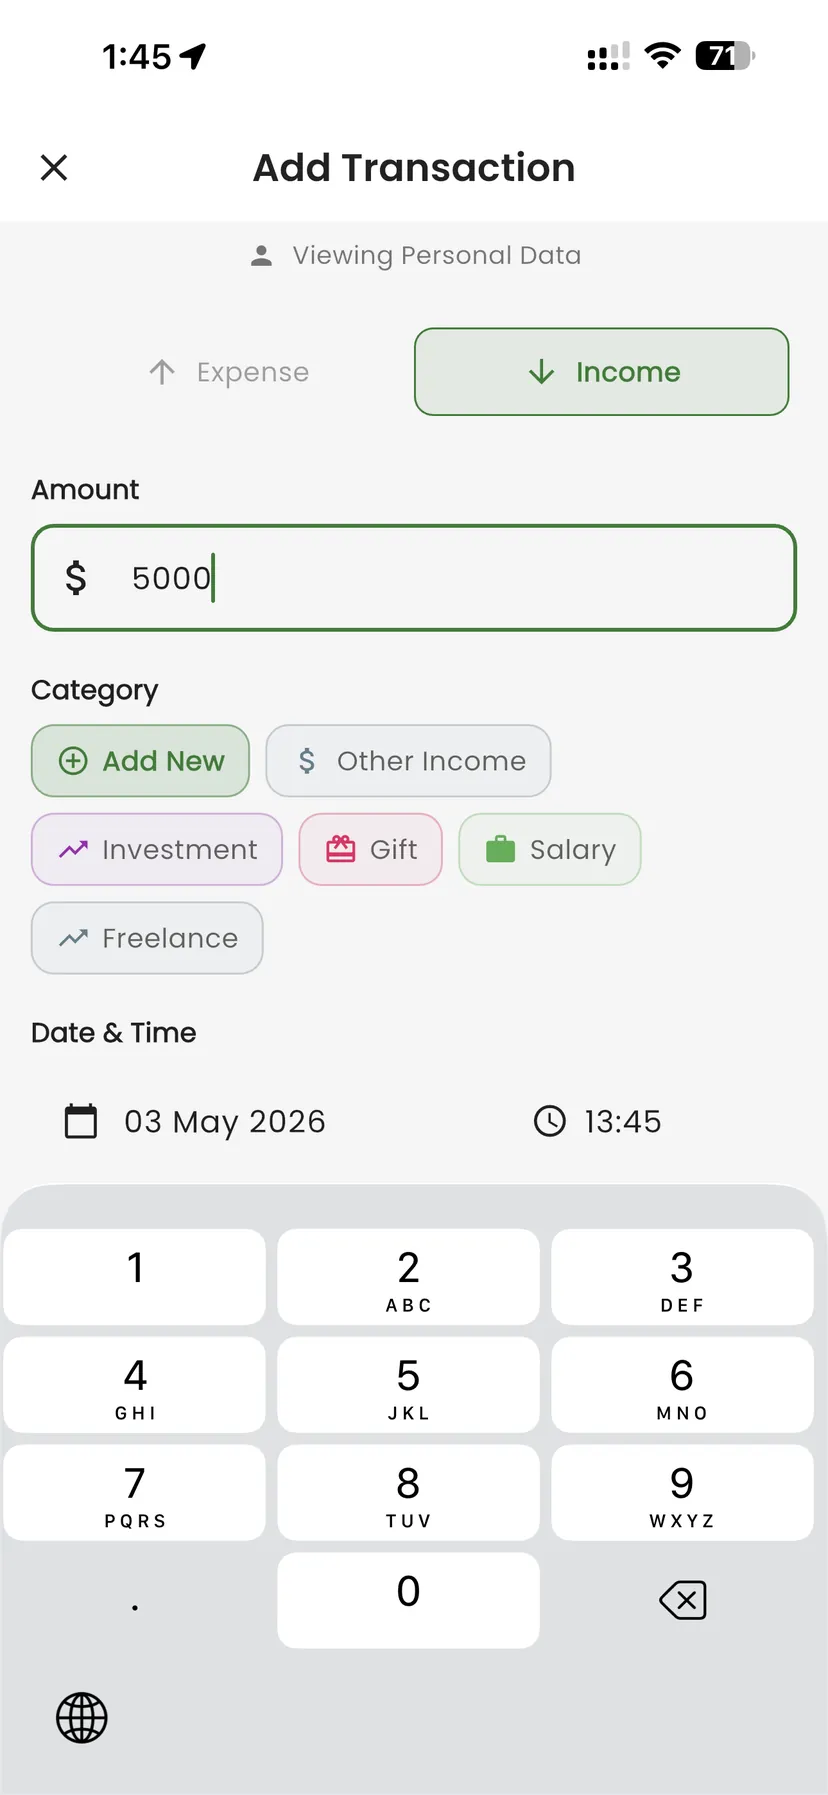Add New category button
Viewport: 828px width, 1795px height.
coord(140,761)
